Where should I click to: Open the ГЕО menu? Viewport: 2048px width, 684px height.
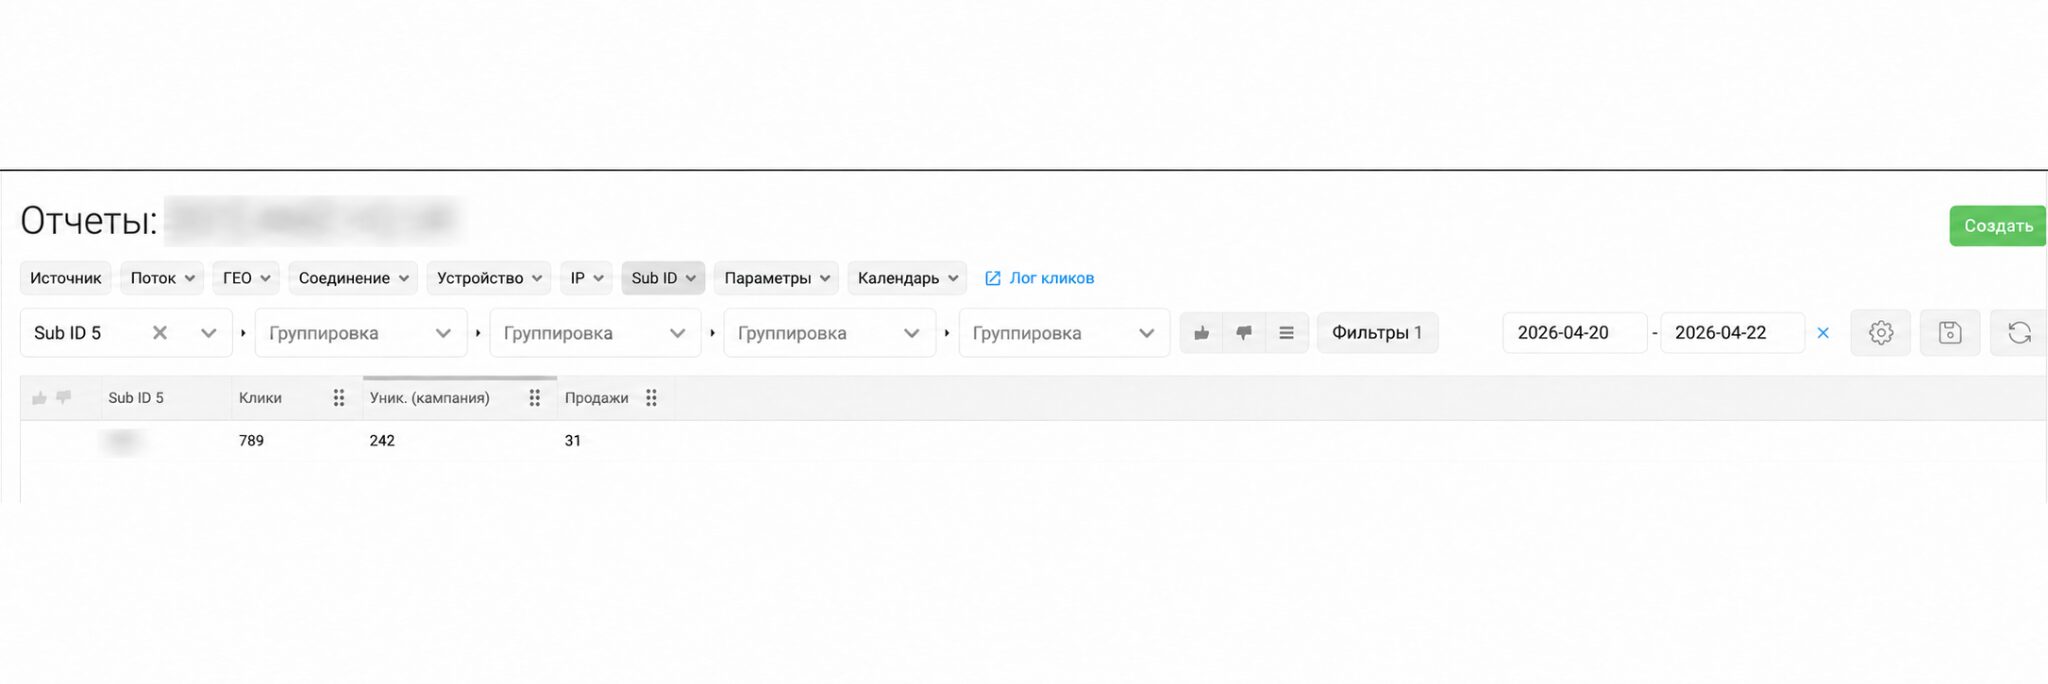tap(246, 278)
